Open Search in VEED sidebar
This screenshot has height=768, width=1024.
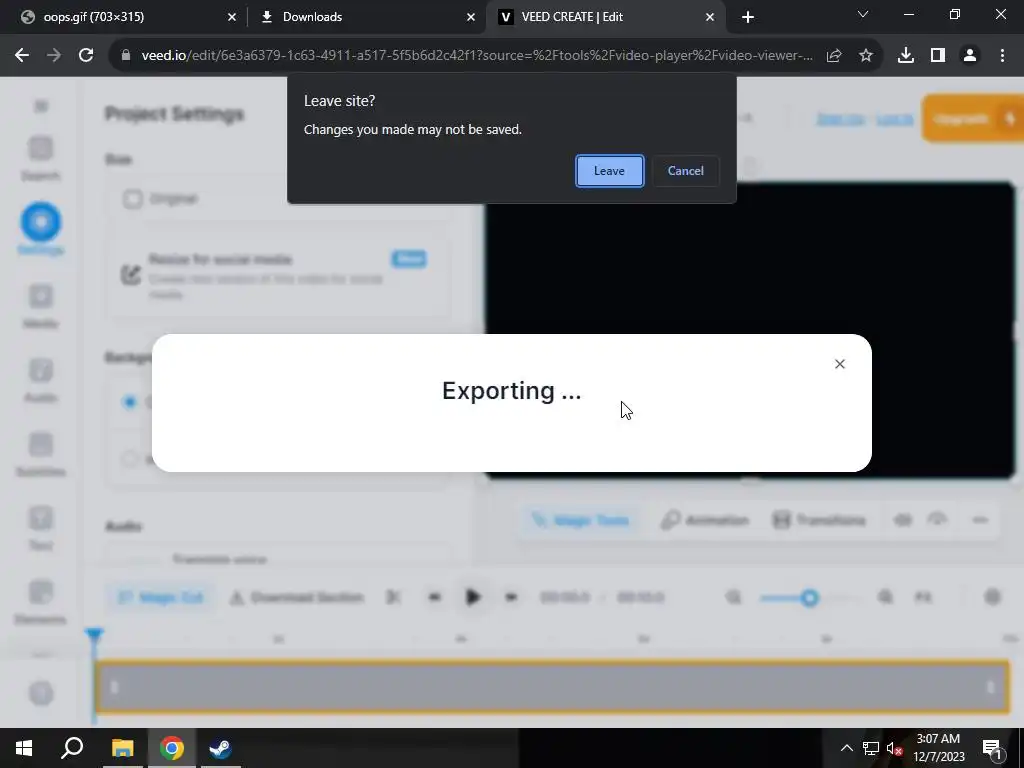pyautogui.click(x=40, y=157)
